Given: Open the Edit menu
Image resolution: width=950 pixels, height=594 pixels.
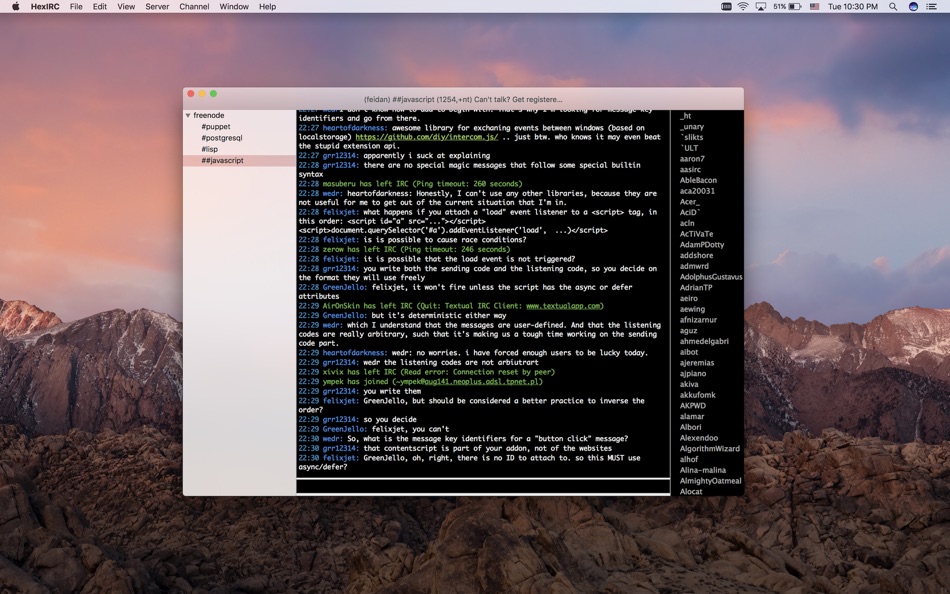Looking at the screenshot, I should point(100,7).
